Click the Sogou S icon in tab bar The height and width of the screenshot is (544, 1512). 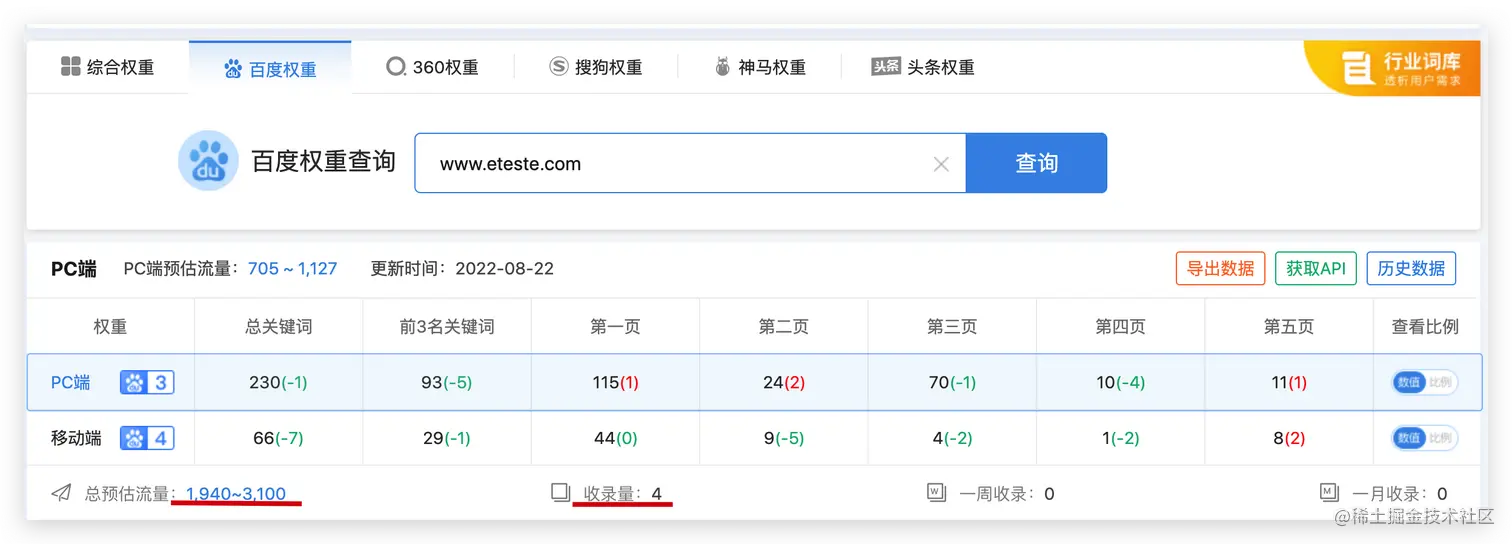(x=559, y=67)
